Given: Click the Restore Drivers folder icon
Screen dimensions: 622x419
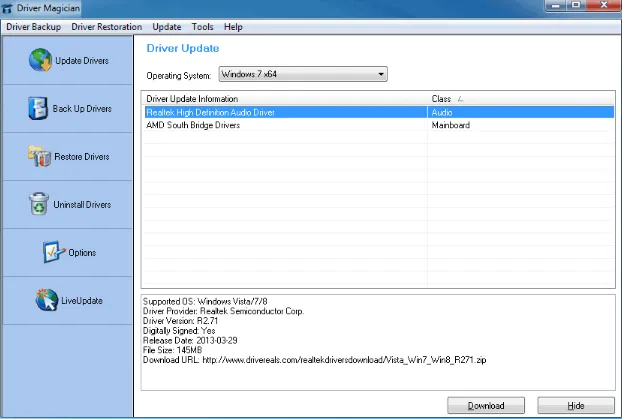Looking at the screenshot, I should click(39, 156).
